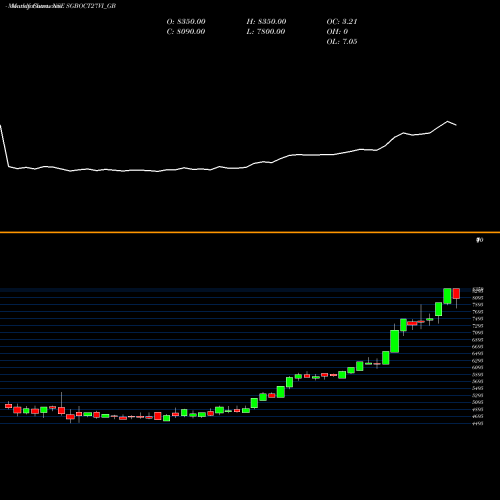Click the latest red candlestick
Screen dimensions: 500x500
(456, 294)
